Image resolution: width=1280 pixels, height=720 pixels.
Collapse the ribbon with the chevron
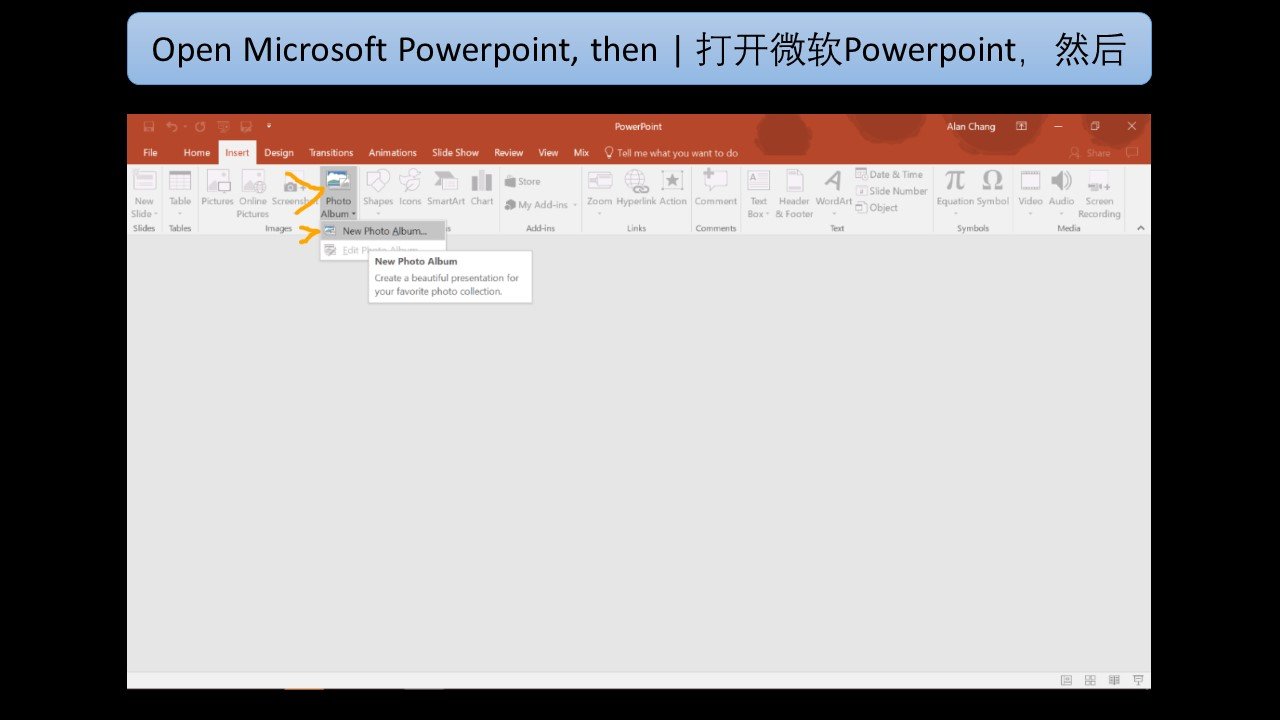coord(1141,228)
